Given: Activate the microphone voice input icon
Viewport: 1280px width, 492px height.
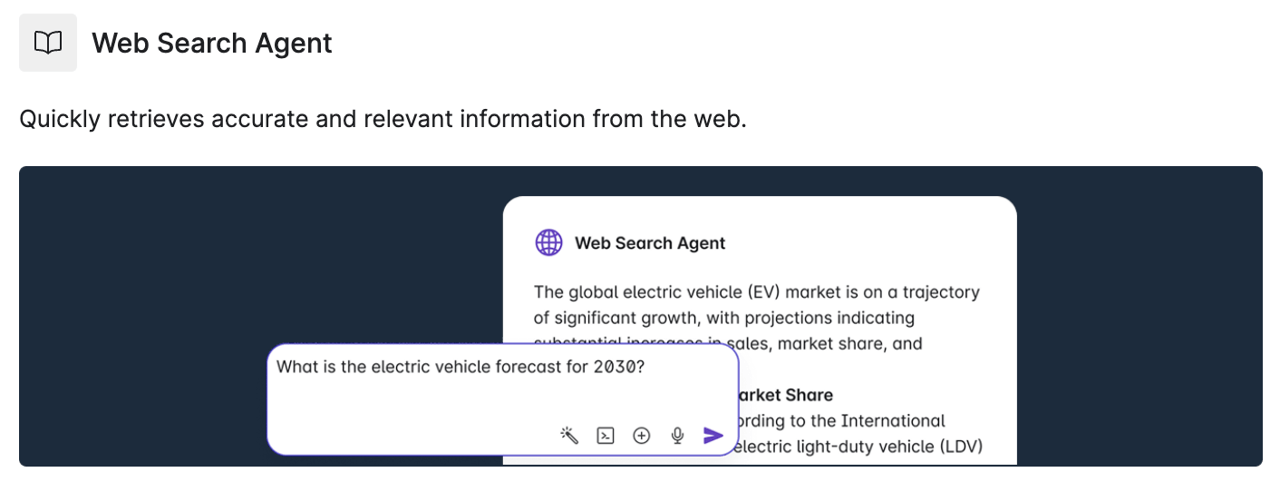Looking at the screenshot, I should point(677,435).
